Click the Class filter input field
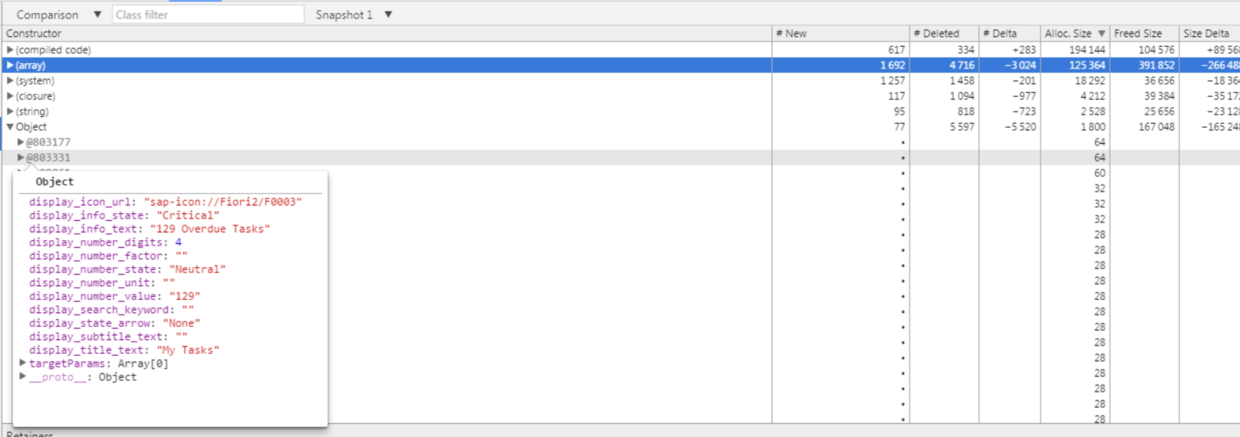1240x437 pixels. [207, 15]
